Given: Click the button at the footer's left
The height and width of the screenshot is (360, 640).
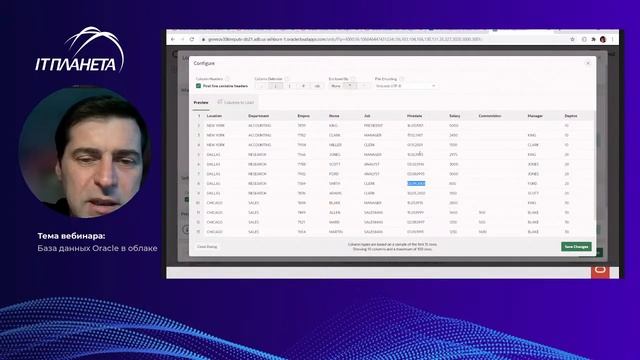Looking at the screenshot, I should 207,247.
